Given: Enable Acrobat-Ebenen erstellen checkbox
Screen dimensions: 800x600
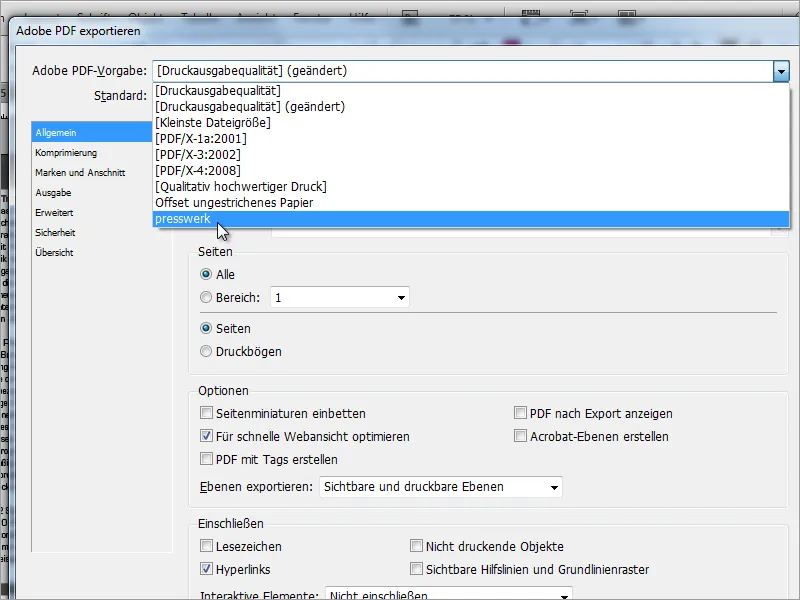Looking at the screenshot, I should (x=520, y=436).
